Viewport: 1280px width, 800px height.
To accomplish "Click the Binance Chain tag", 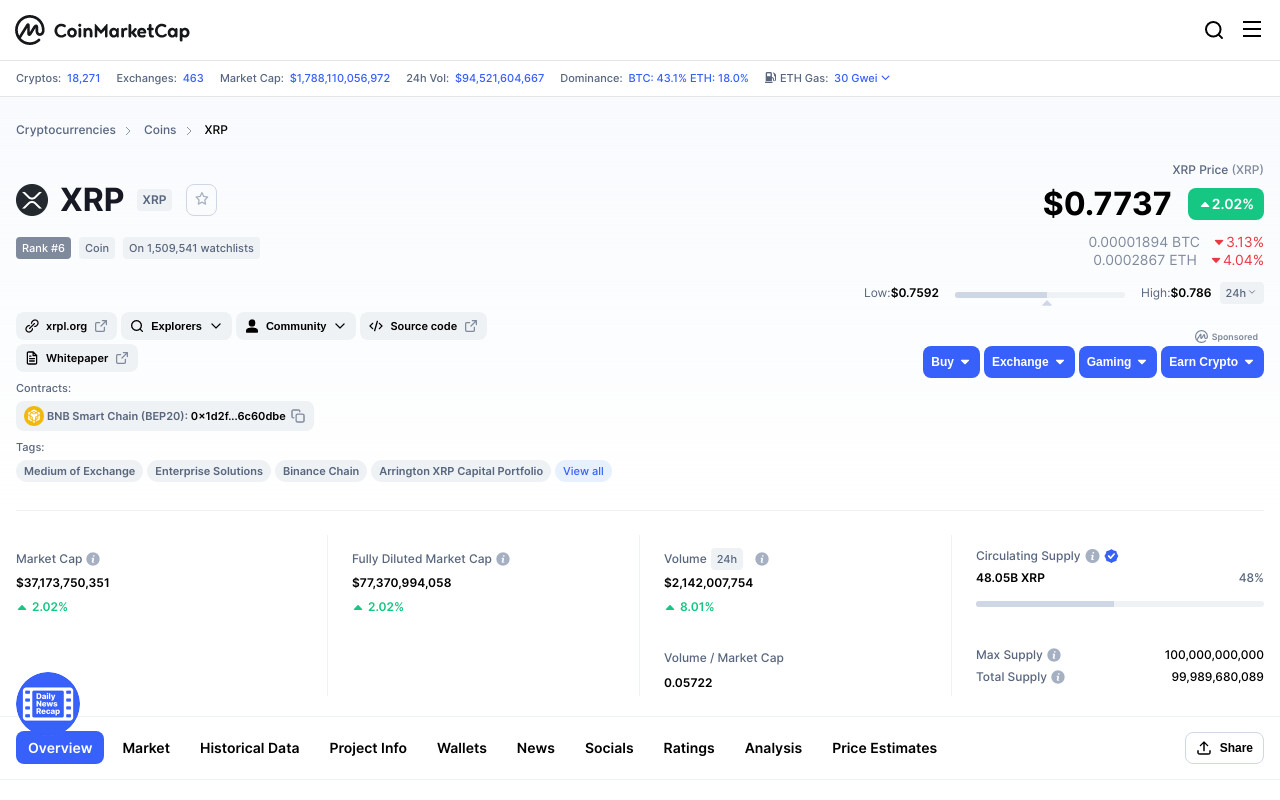I will pos(321,471).
